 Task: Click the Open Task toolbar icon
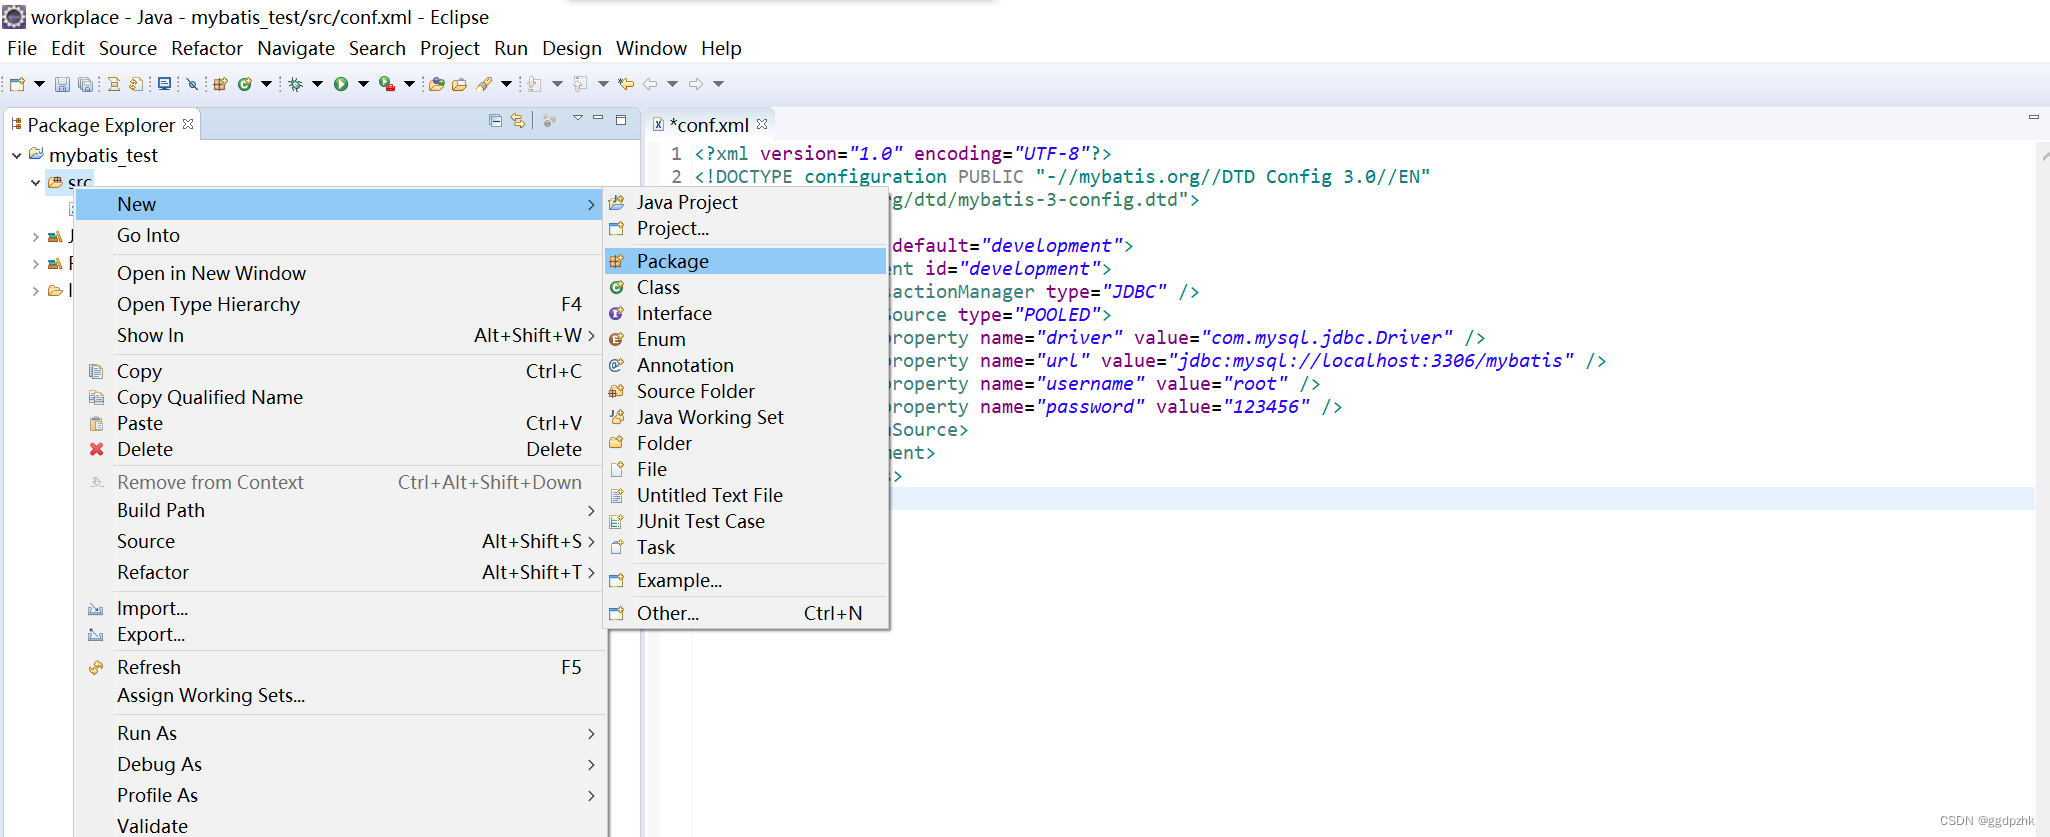point(460,84)
